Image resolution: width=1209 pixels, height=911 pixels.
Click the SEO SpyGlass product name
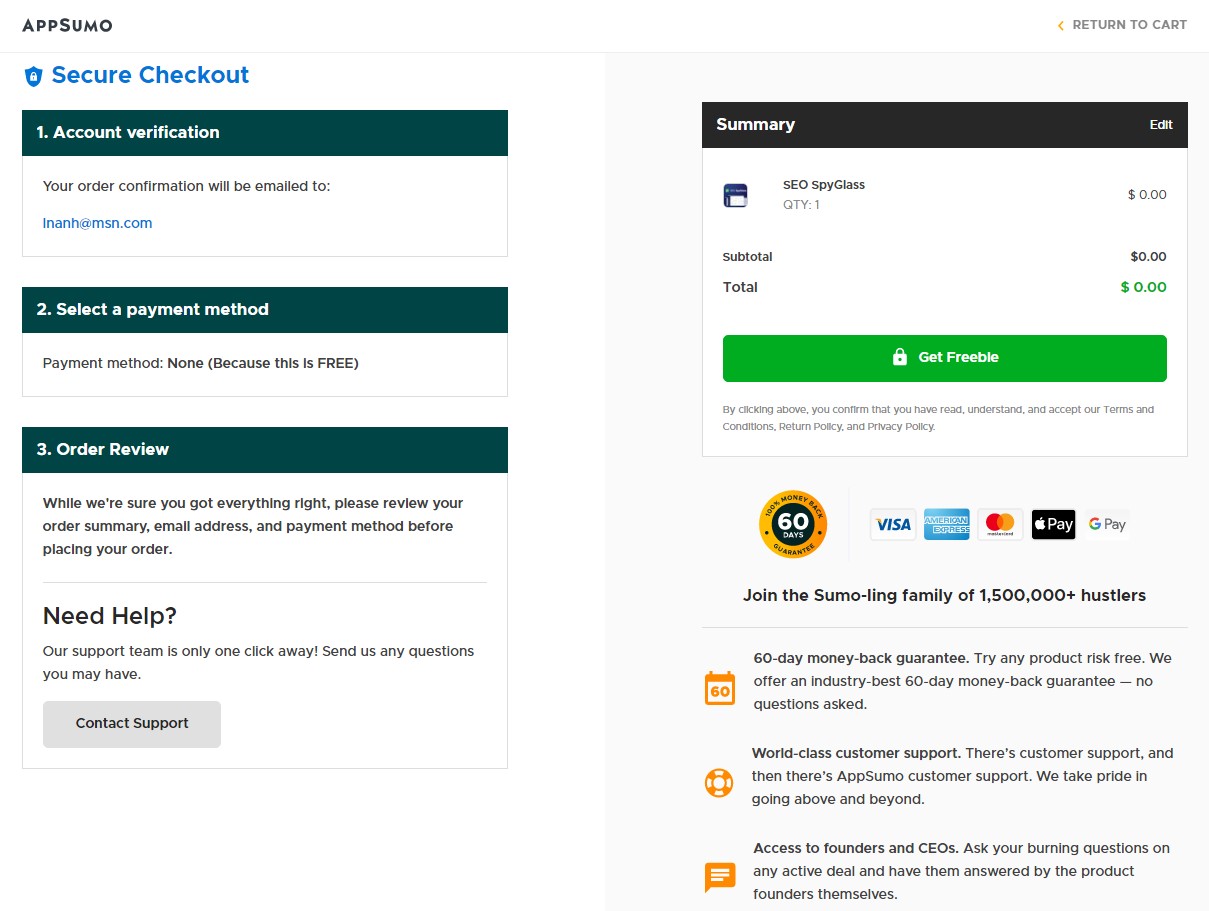tap(824, 185)
